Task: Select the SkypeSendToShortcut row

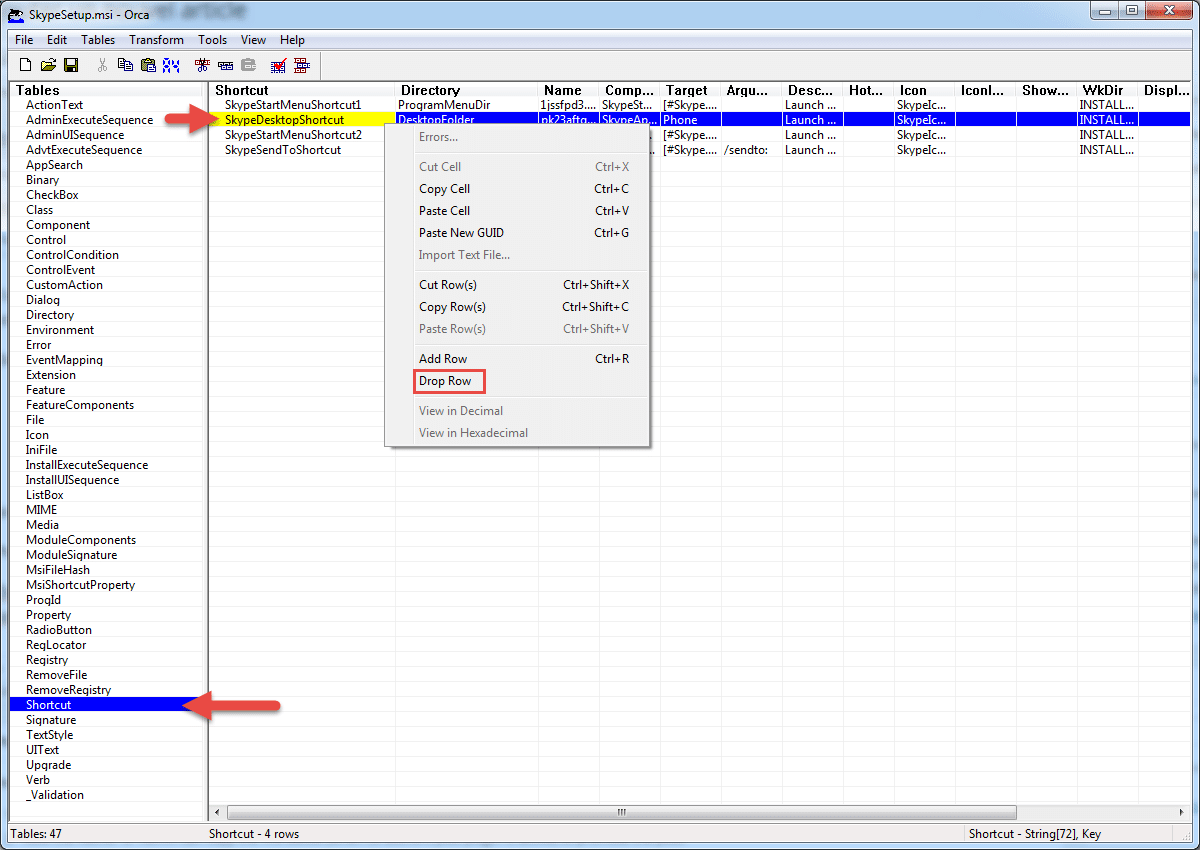Action: [283, 150]
